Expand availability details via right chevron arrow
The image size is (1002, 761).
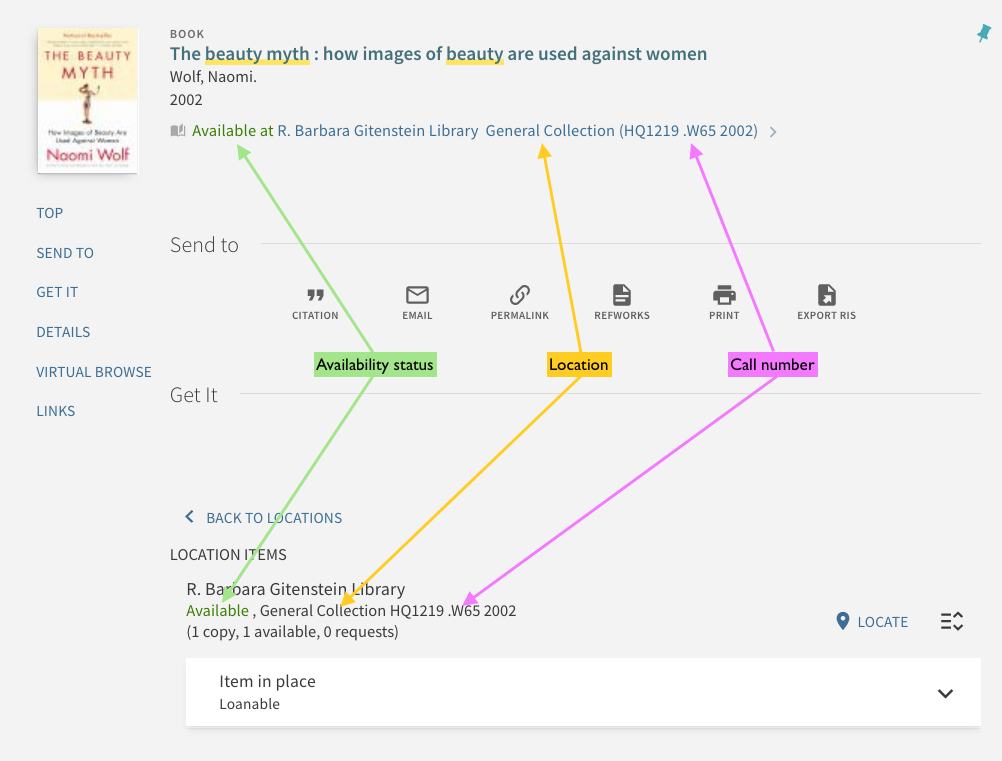point(773,132)
